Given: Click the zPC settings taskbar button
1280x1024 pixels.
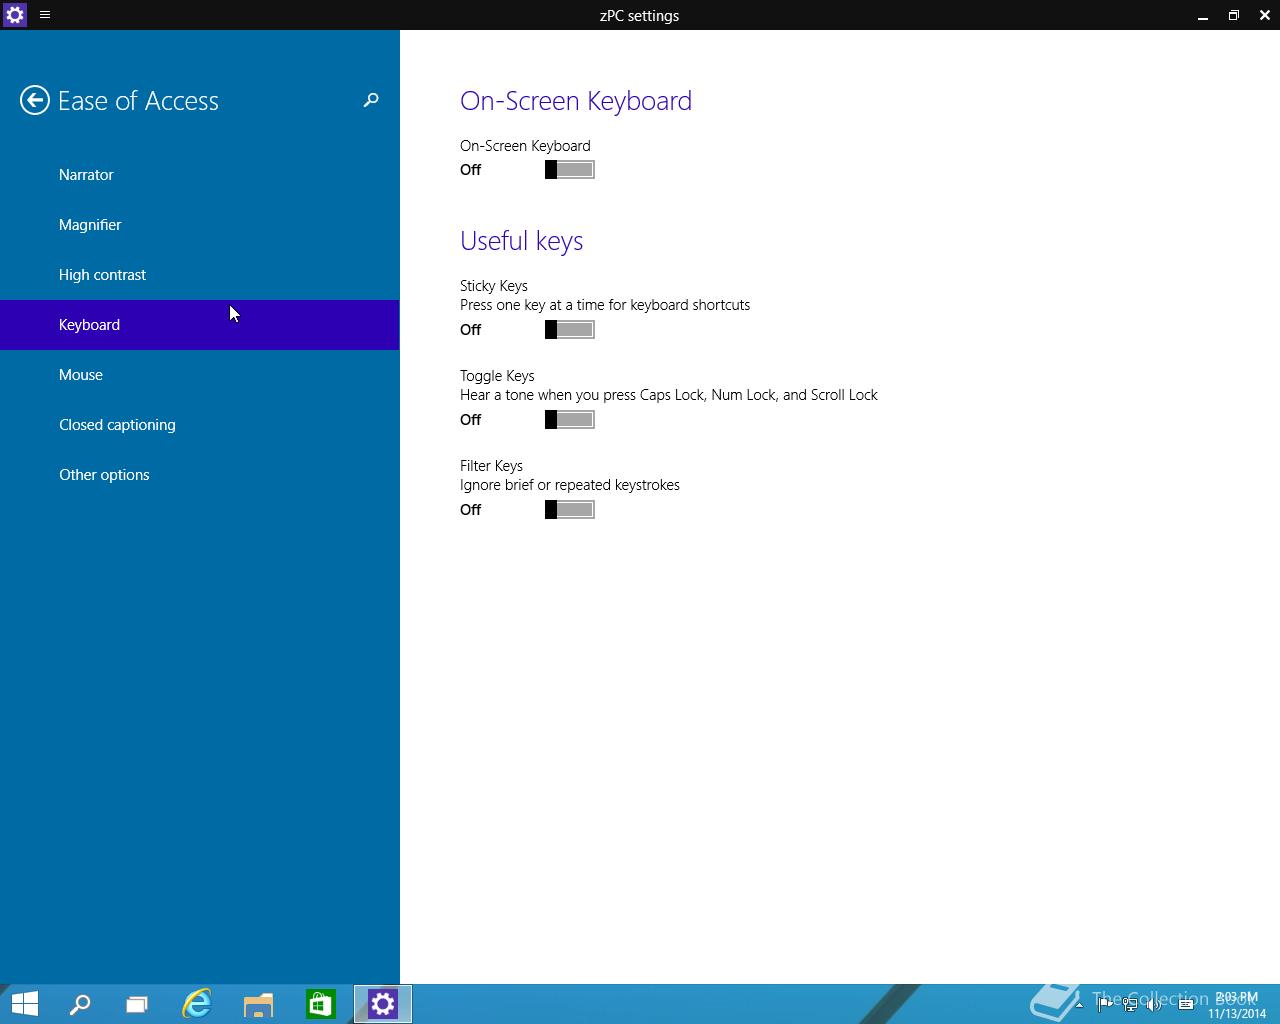Looking at the screenshot, I should [x=383, y=1004].
